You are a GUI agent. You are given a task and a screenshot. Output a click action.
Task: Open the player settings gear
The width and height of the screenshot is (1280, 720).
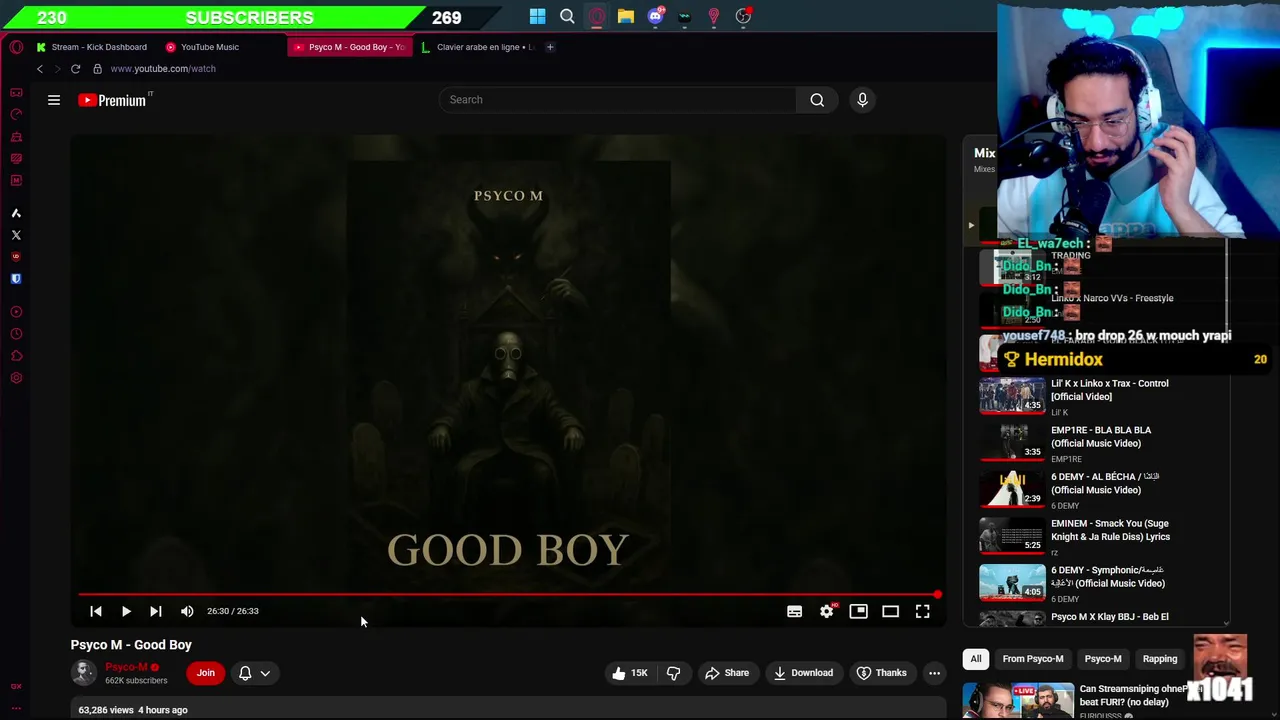tap(827, 611)
